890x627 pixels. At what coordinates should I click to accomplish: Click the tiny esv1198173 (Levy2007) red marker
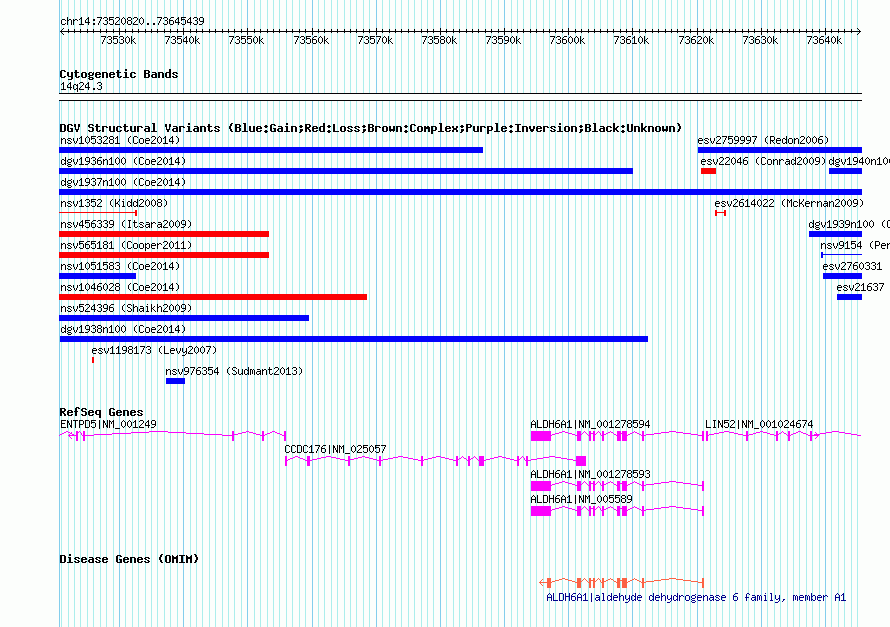point(93,360)
